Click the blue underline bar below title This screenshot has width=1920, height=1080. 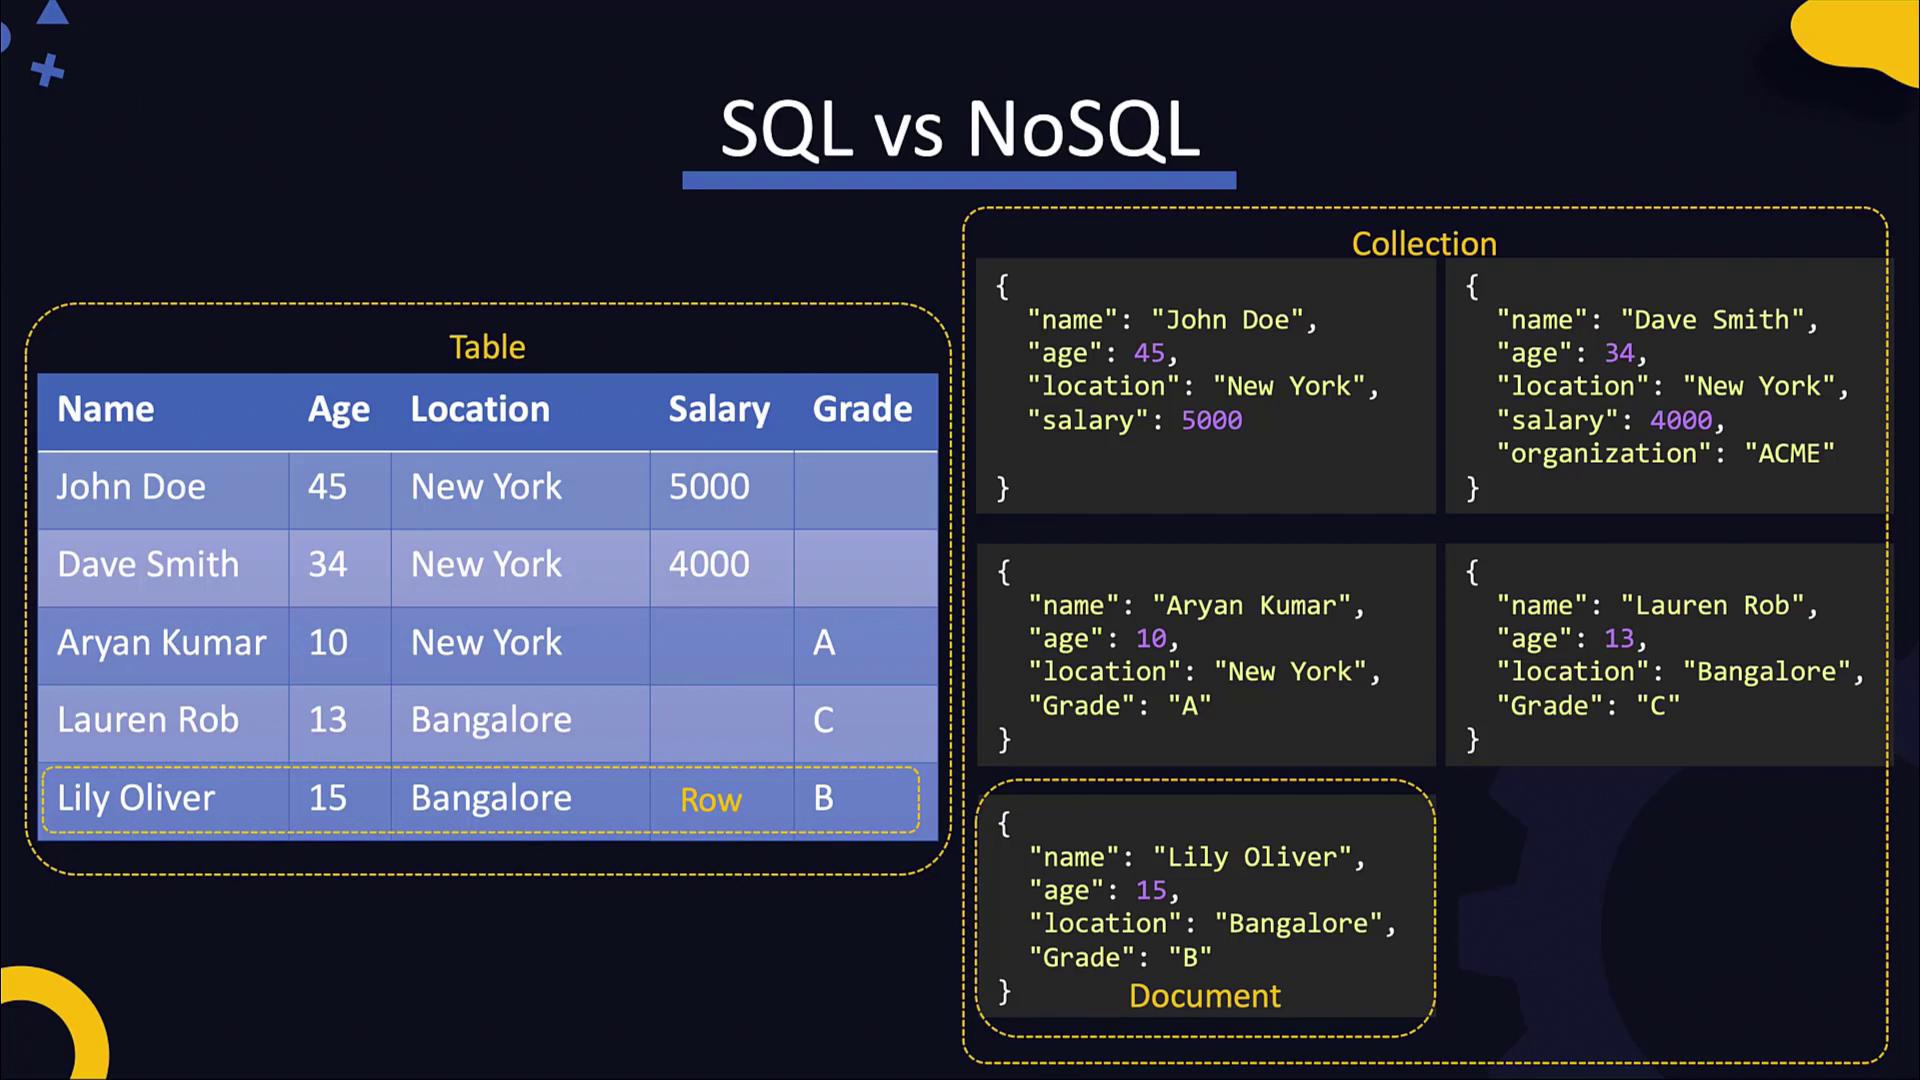[959, 181]
